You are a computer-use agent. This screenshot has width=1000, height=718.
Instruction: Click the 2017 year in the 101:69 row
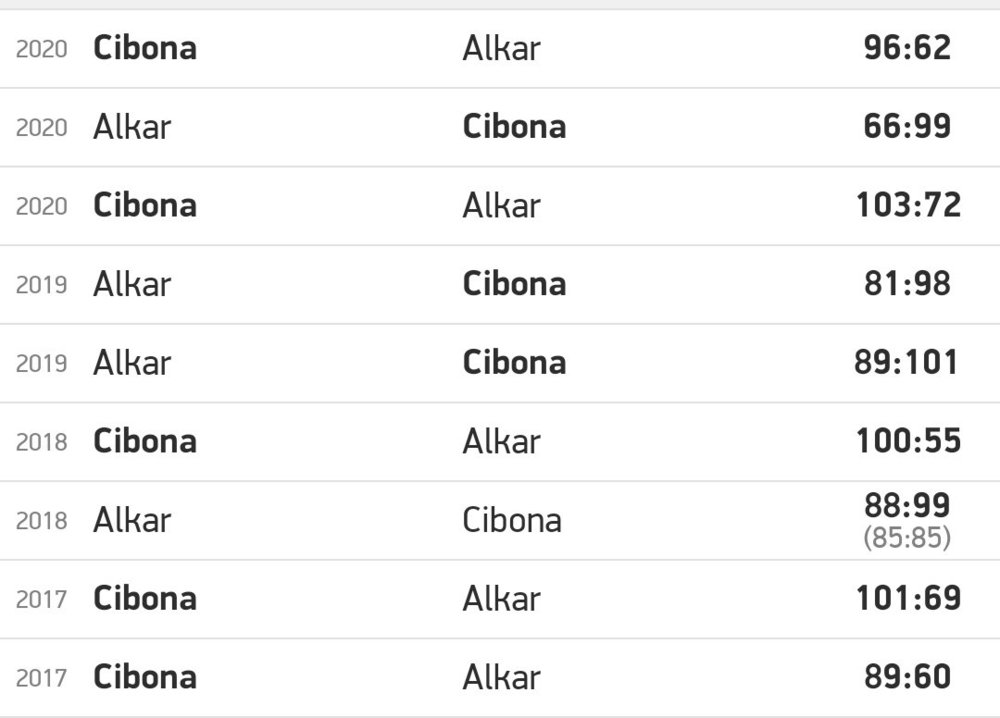pos(42,599)
